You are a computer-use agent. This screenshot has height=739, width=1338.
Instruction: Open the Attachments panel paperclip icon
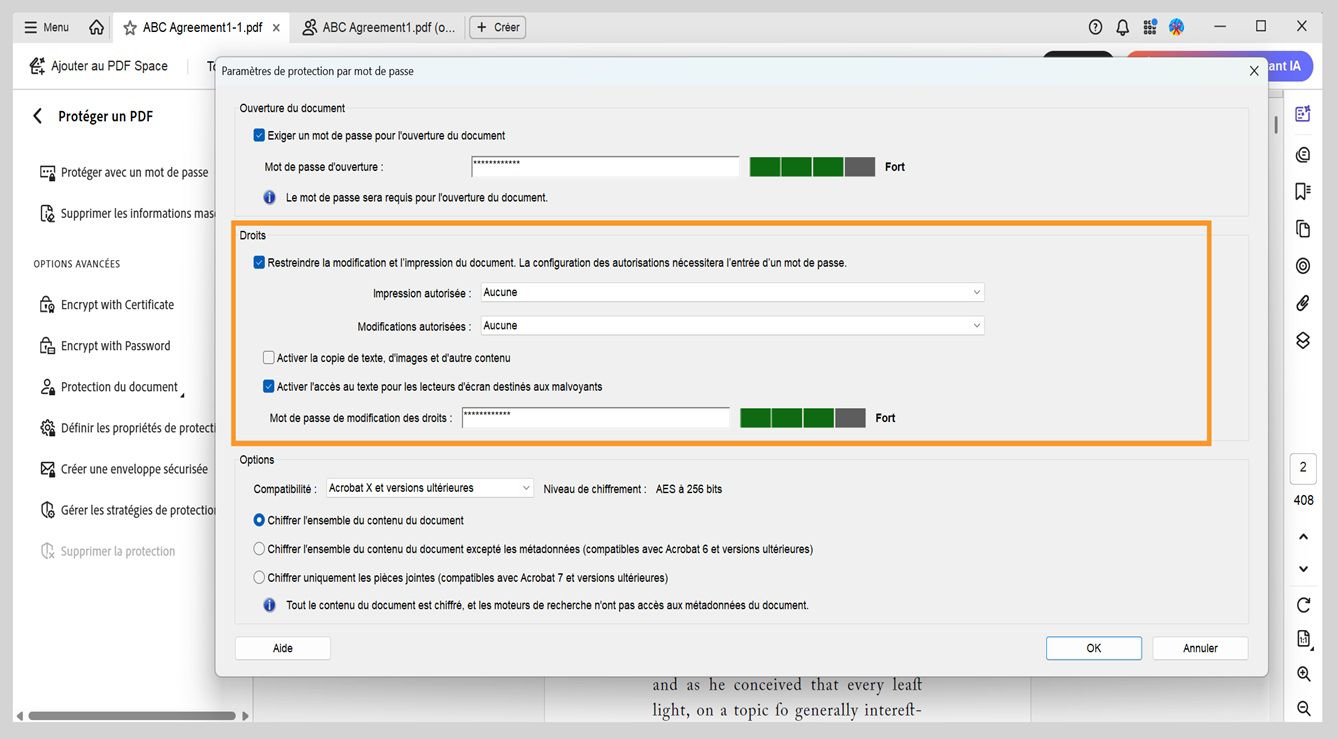[1302, 302]
